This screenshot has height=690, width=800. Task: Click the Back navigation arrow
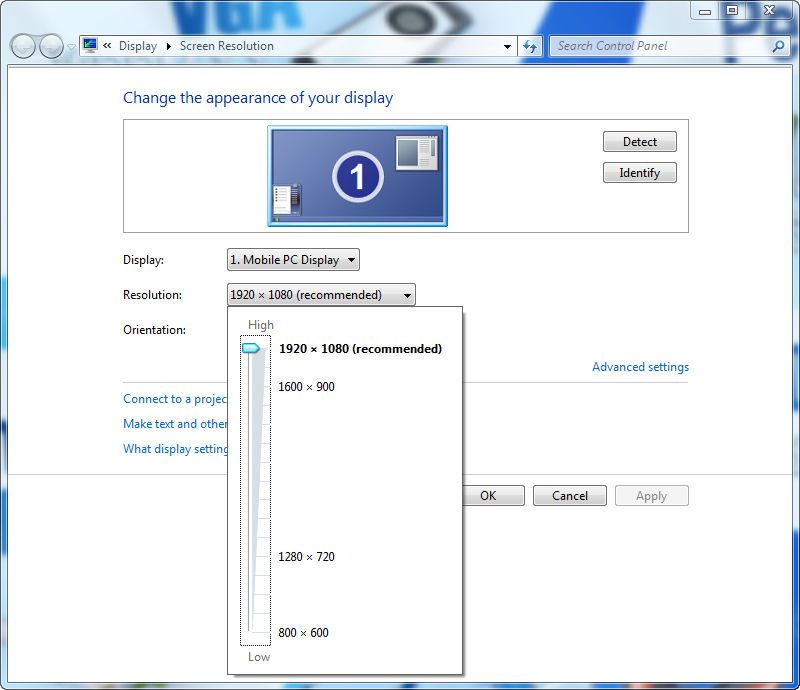click(24, 46)
